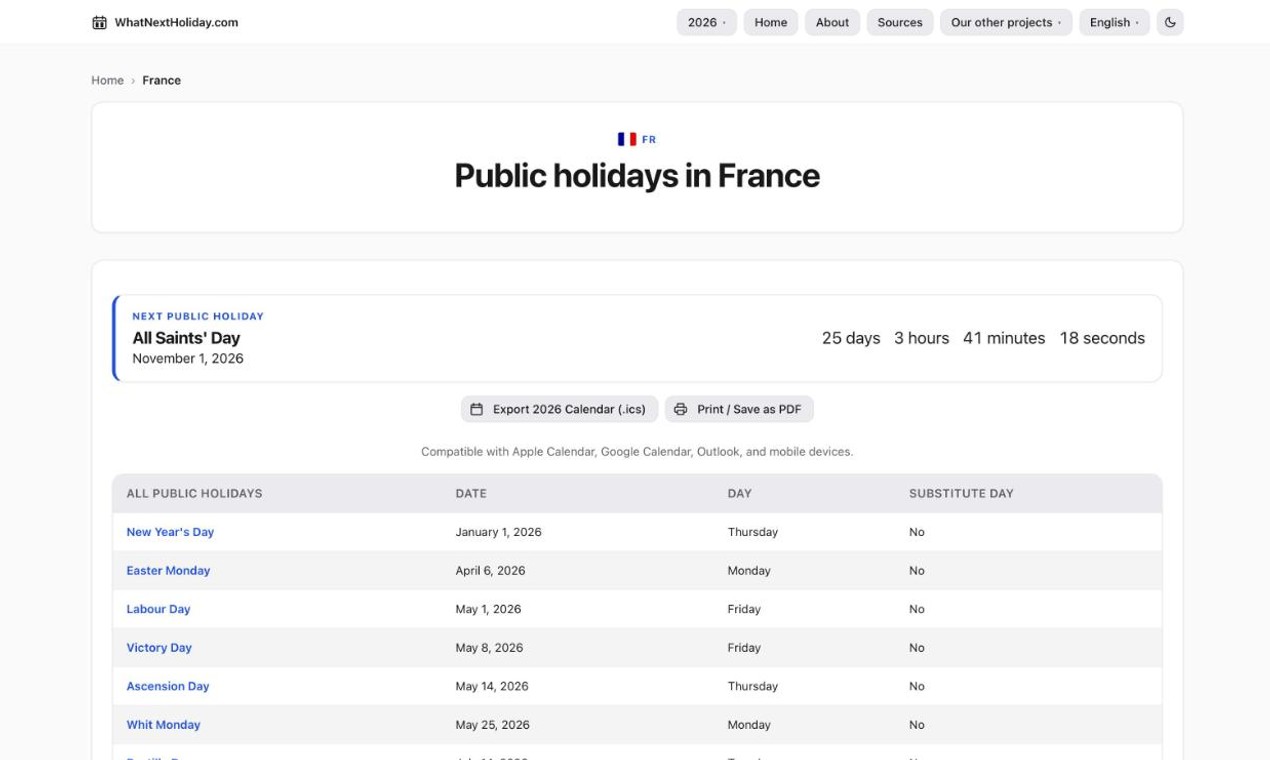The image size is (1270, 760).
Task: Open the Sources page
Action: click(900, 22)
